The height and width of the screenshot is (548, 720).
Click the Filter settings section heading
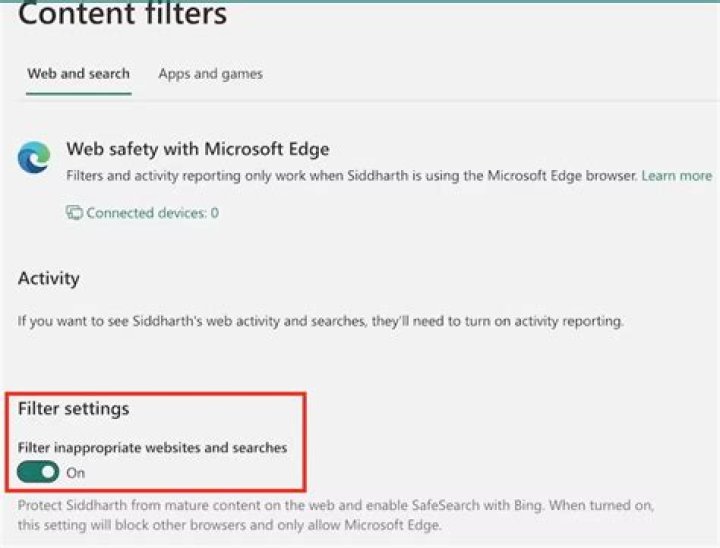[73, 409]
